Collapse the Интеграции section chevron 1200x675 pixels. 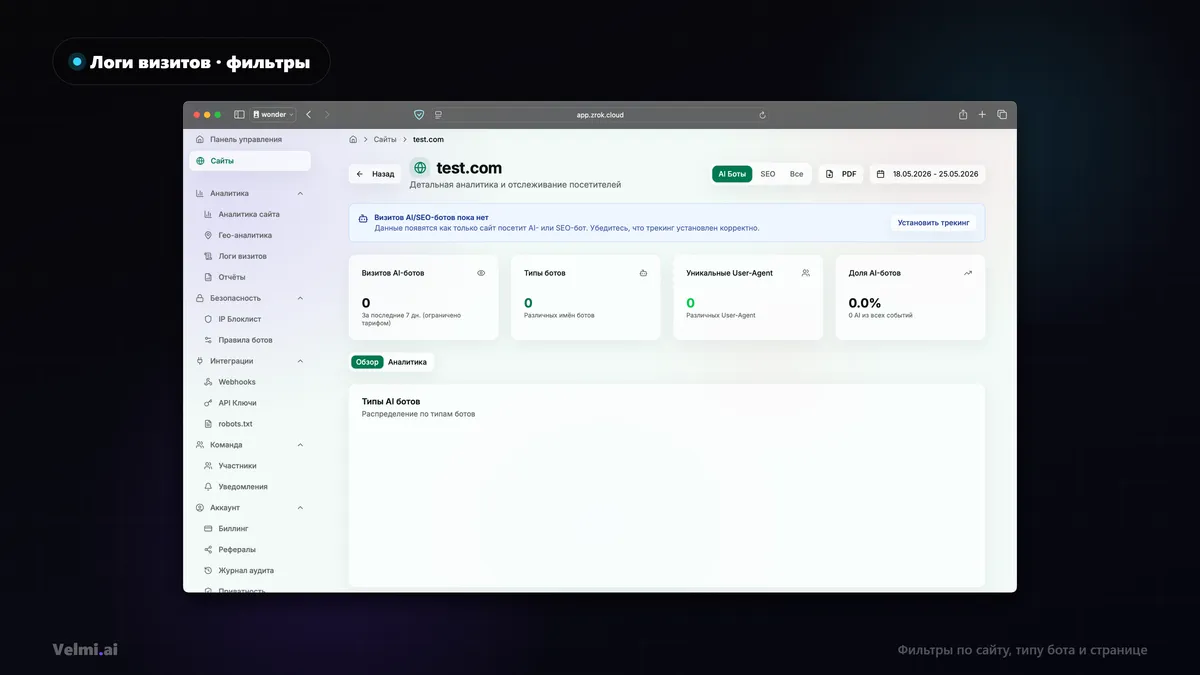[x=300, y=361]
